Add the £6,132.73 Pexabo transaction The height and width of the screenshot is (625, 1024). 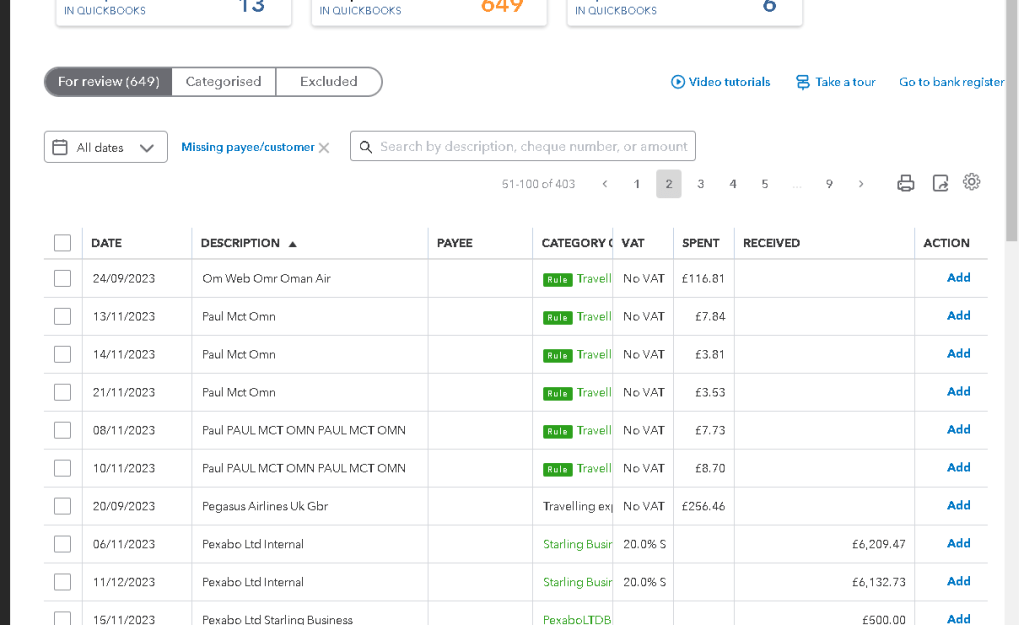coord(959,581)
